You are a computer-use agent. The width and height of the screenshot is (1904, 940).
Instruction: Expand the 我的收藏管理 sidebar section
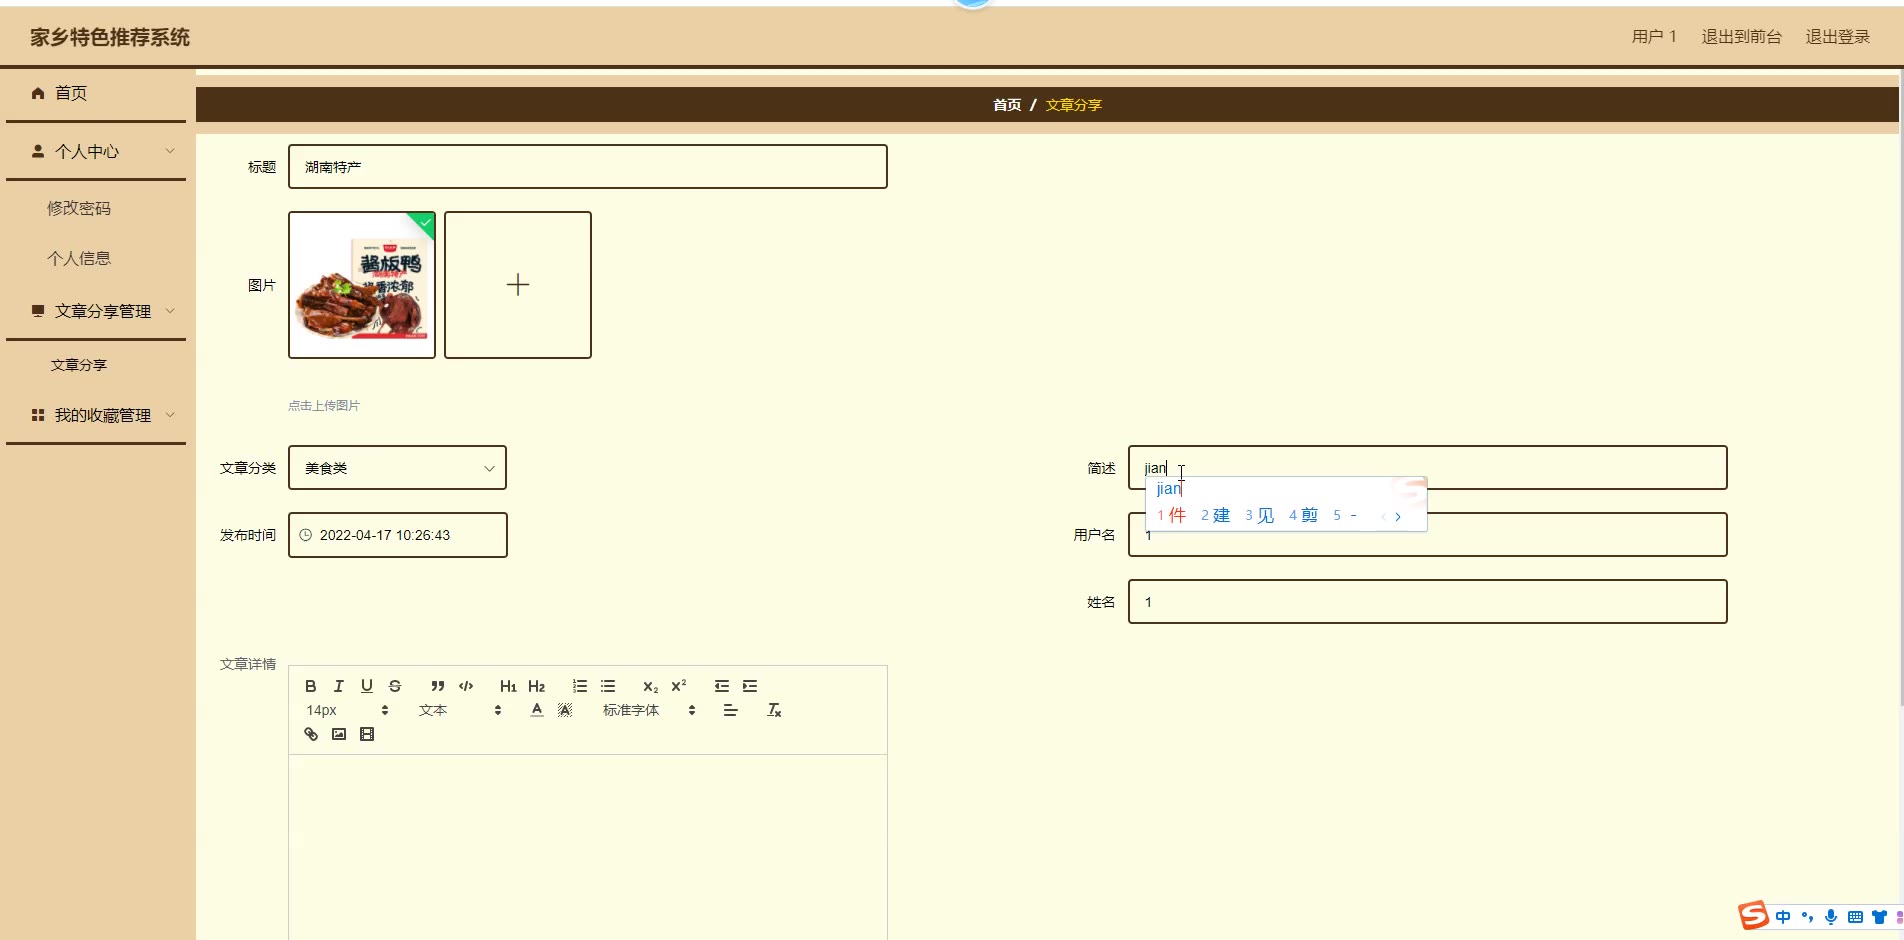pos(96,415)
